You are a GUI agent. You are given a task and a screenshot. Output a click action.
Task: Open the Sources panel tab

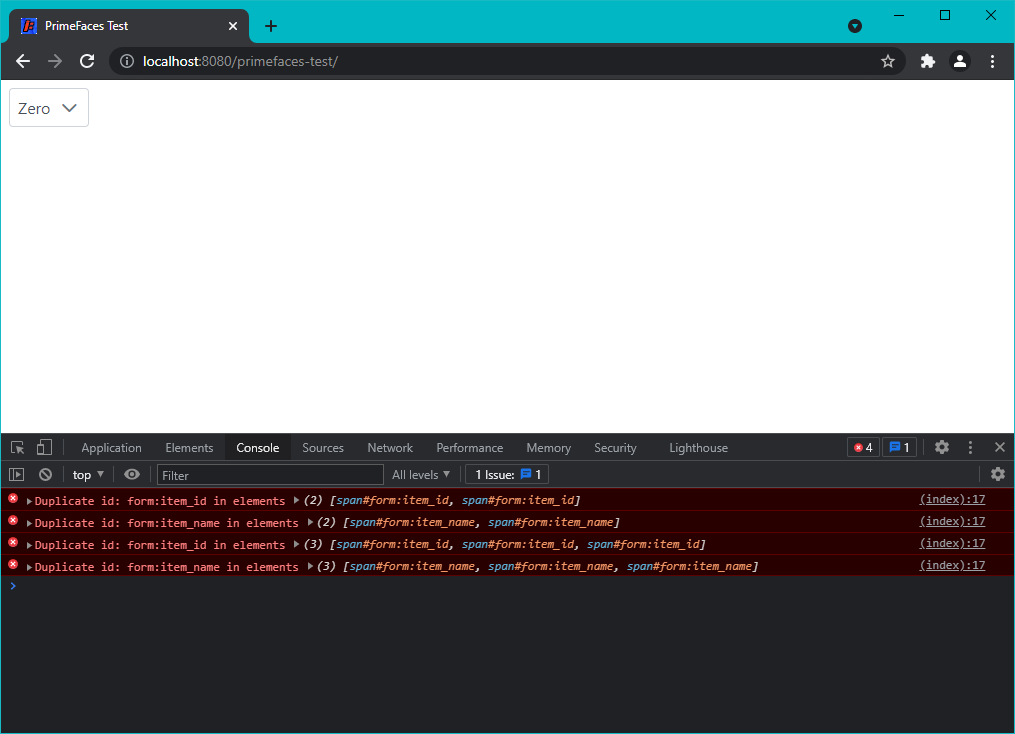tap(322, 447)
